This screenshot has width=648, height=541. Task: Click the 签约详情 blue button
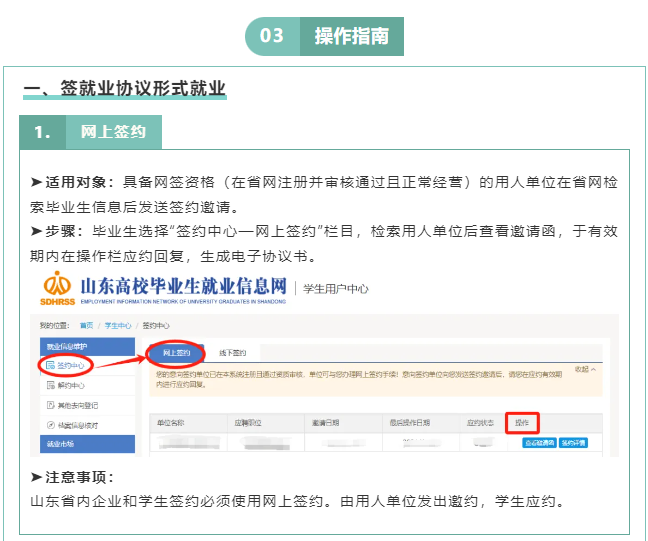(574, 442)
